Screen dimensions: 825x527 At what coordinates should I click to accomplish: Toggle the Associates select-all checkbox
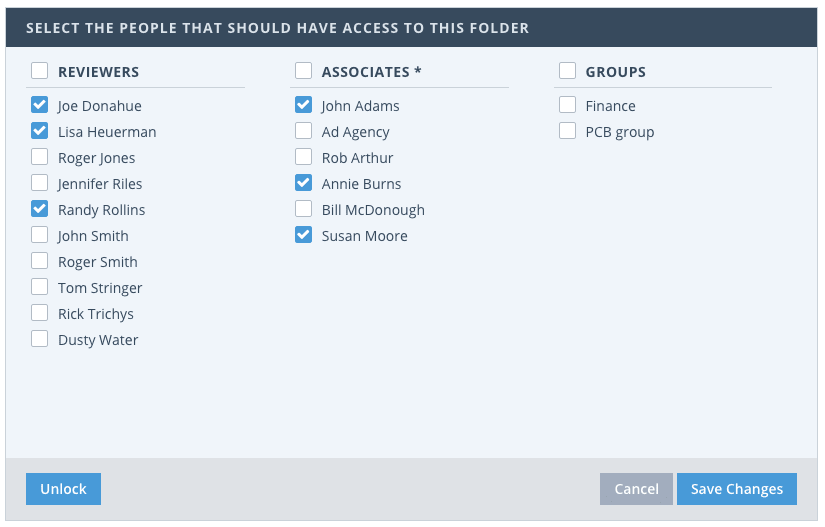[303, 71]
